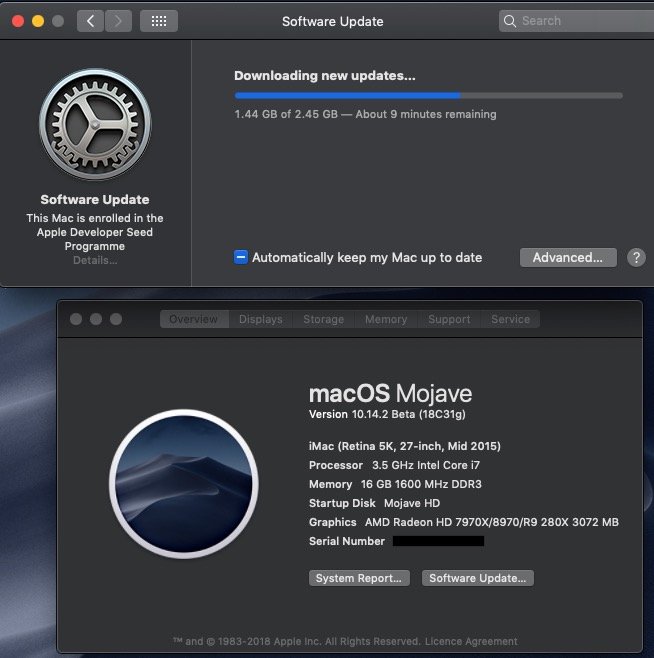This screenshot has width=654, height=658.
Task: Click System Report... button
Action: [x=359, y=578]
